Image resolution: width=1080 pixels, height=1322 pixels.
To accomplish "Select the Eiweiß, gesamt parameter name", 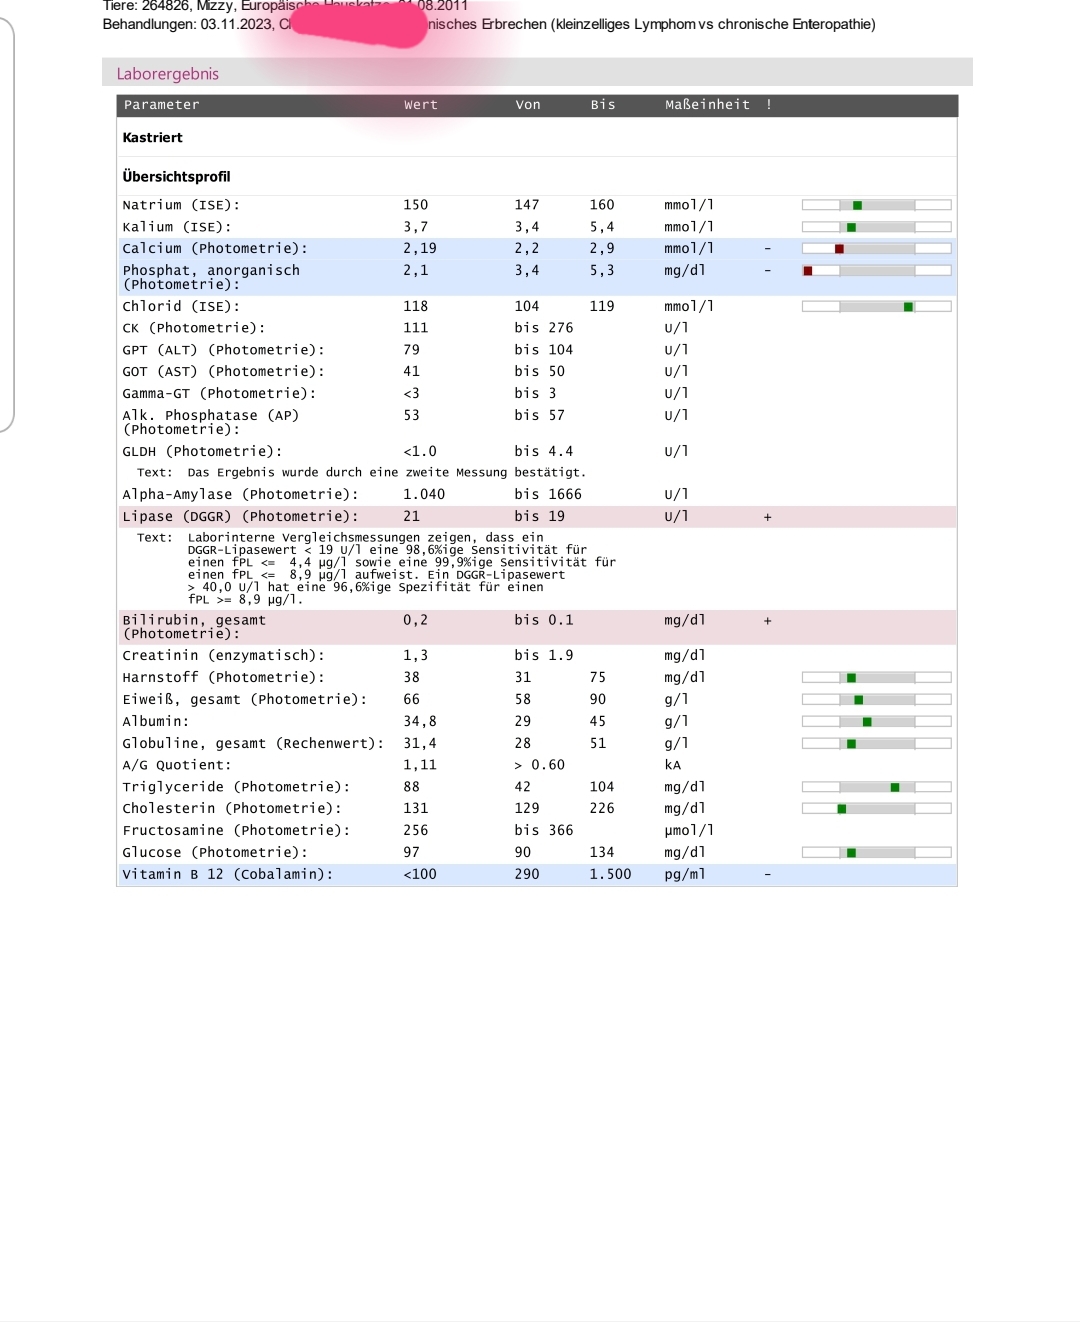I will pyautogui.click(x=244, y=700).
